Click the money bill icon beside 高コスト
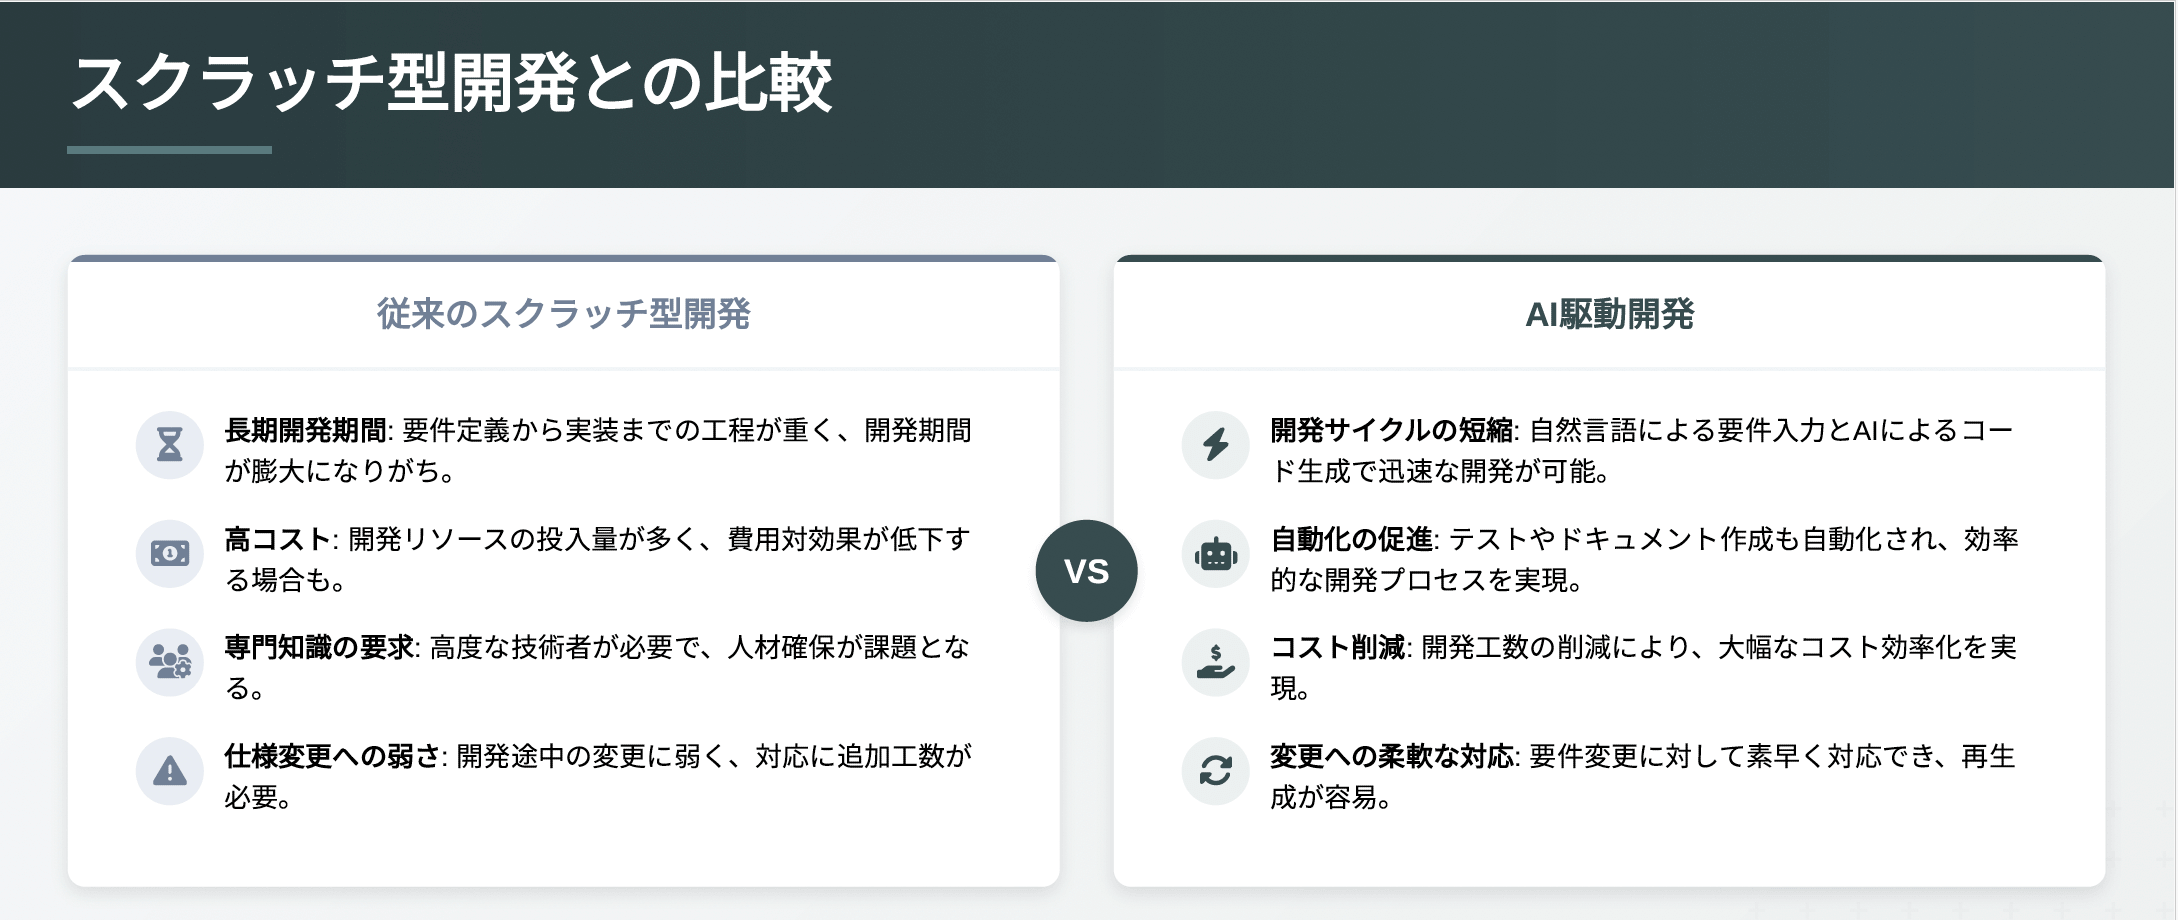Image resolution: width=2178 pixels, height=920 pixels. (x=170, y=553)
